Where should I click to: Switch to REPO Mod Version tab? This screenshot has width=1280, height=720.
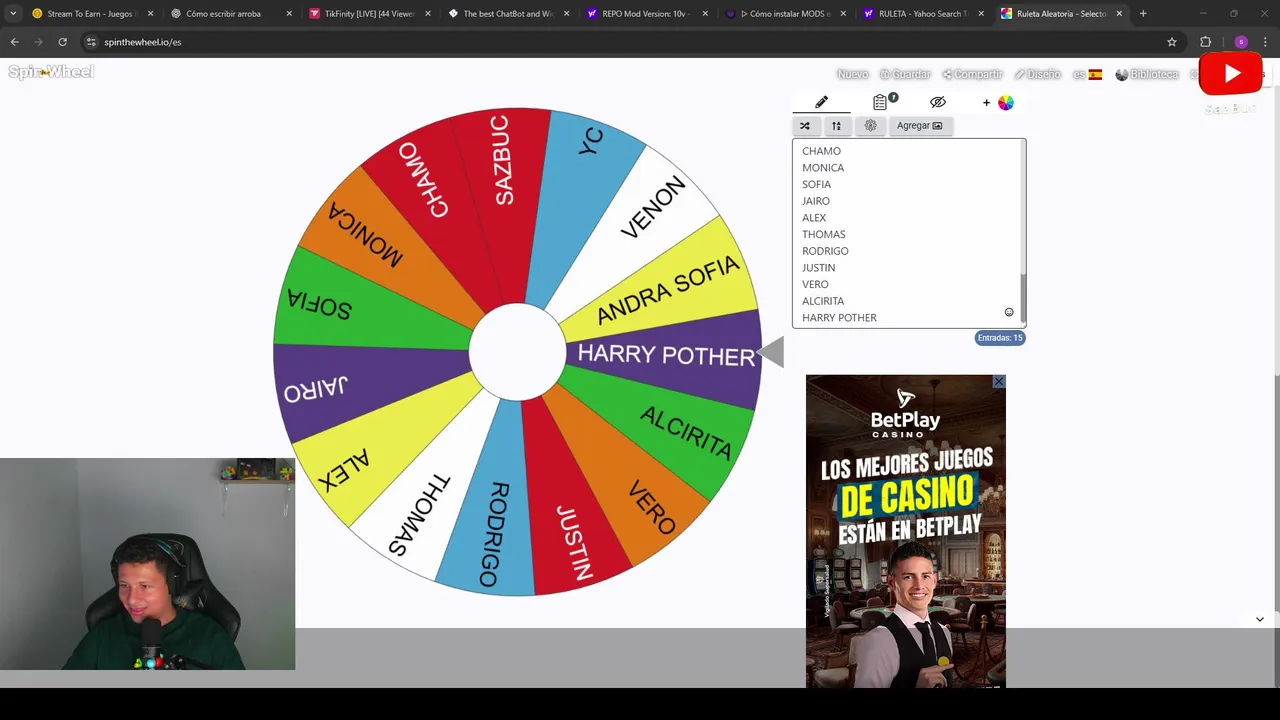click(645, 14)
